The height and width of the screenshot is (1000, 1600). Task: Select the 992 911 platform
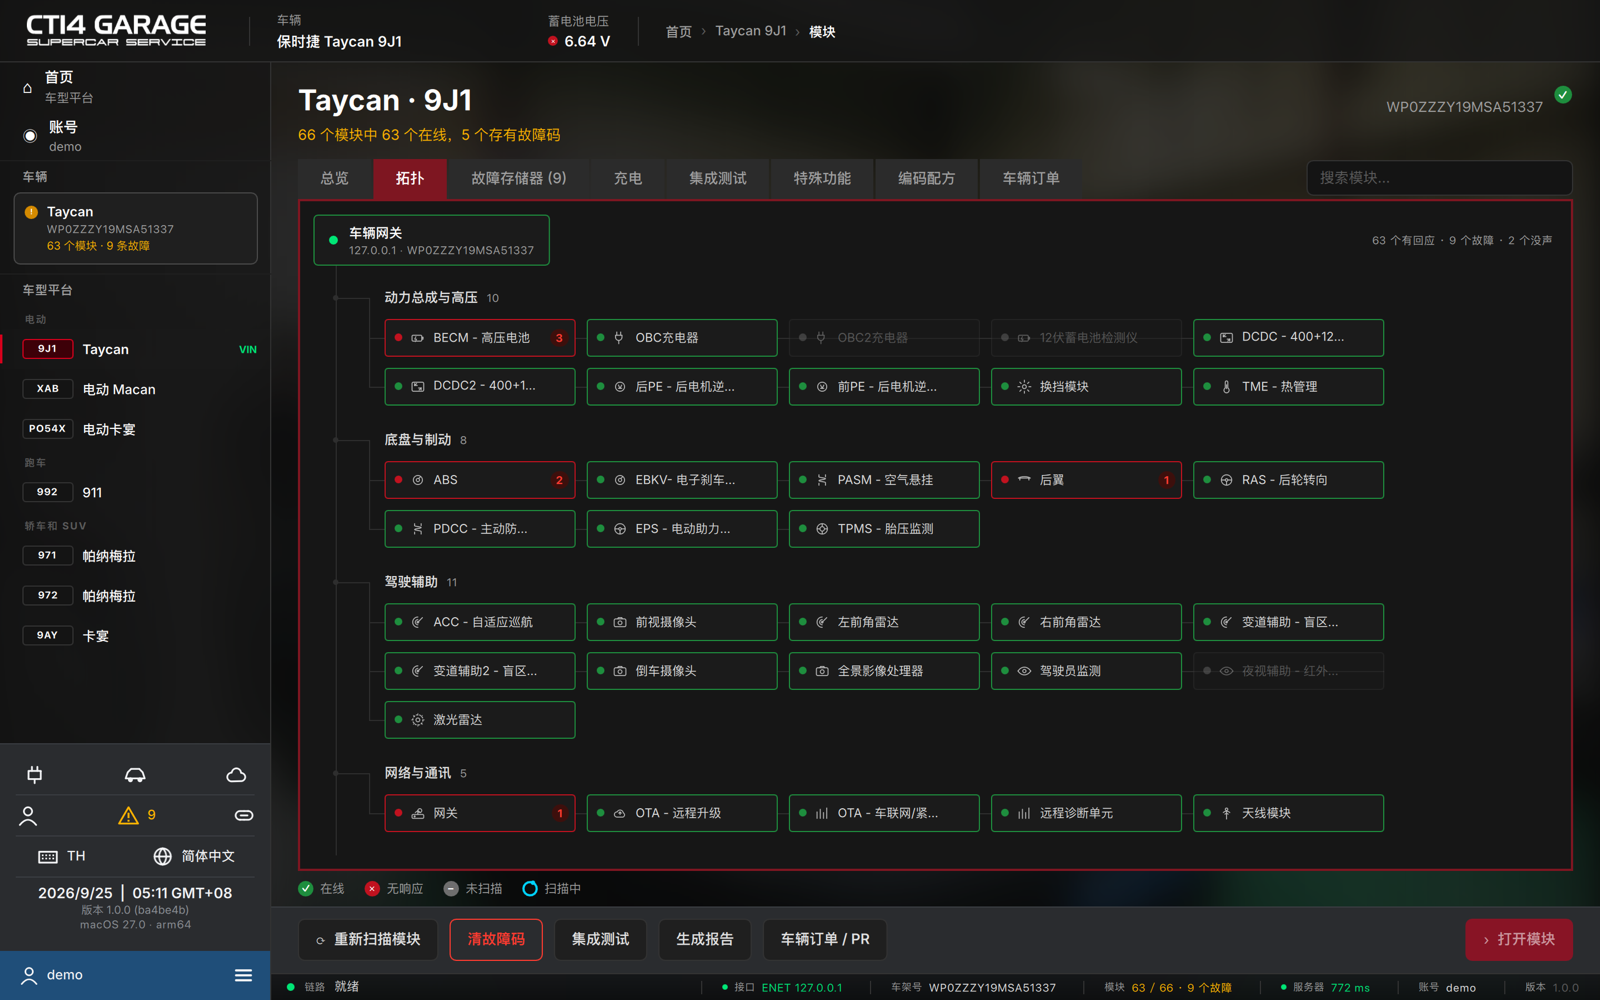(x=135, y=492)
